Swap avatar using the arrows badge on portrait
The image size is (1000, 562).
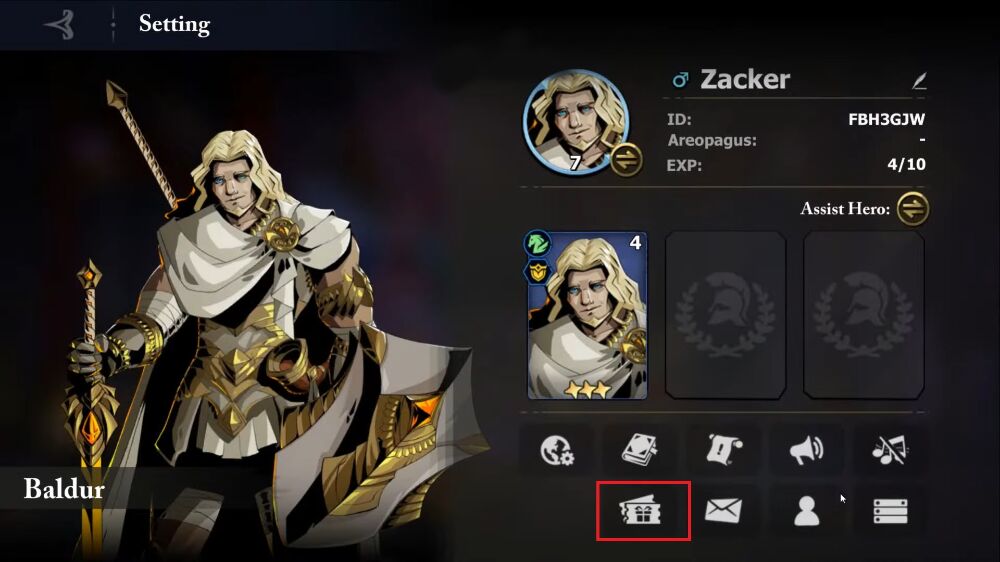626,160
